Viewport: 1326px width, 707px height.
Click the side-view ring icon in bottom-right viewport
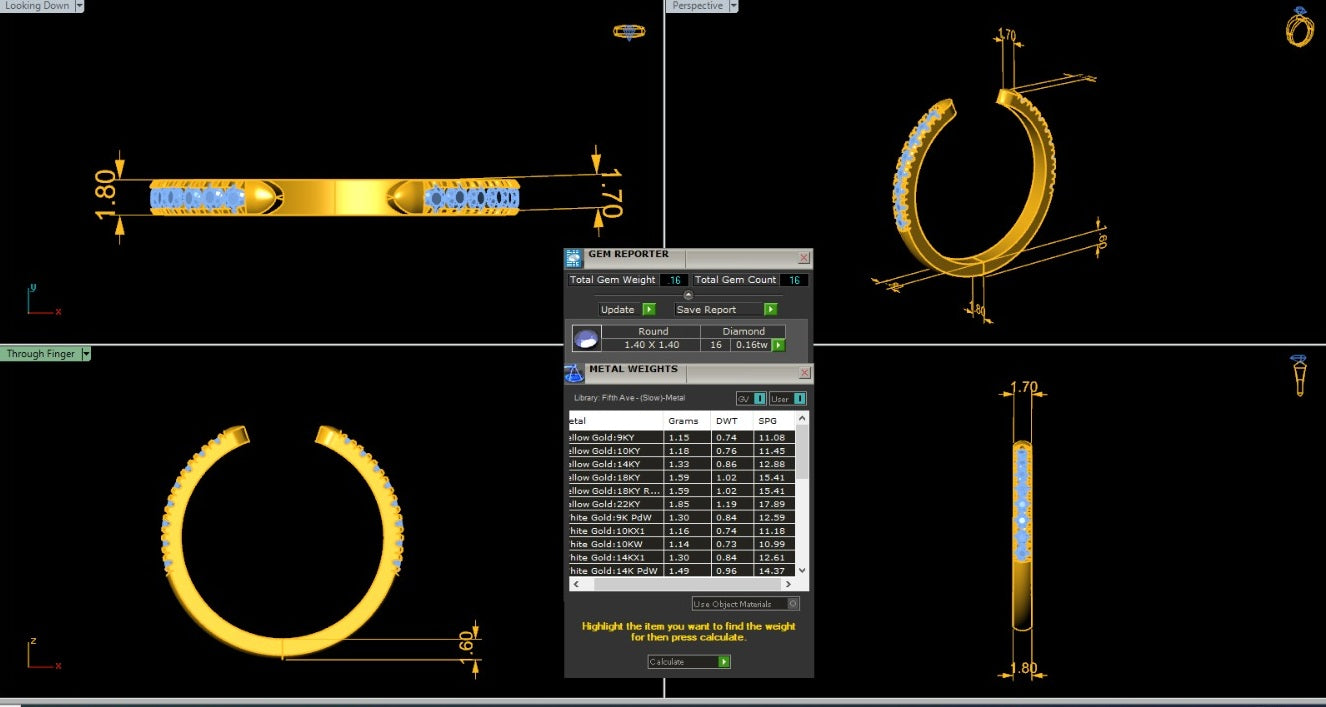point(1298,376)
